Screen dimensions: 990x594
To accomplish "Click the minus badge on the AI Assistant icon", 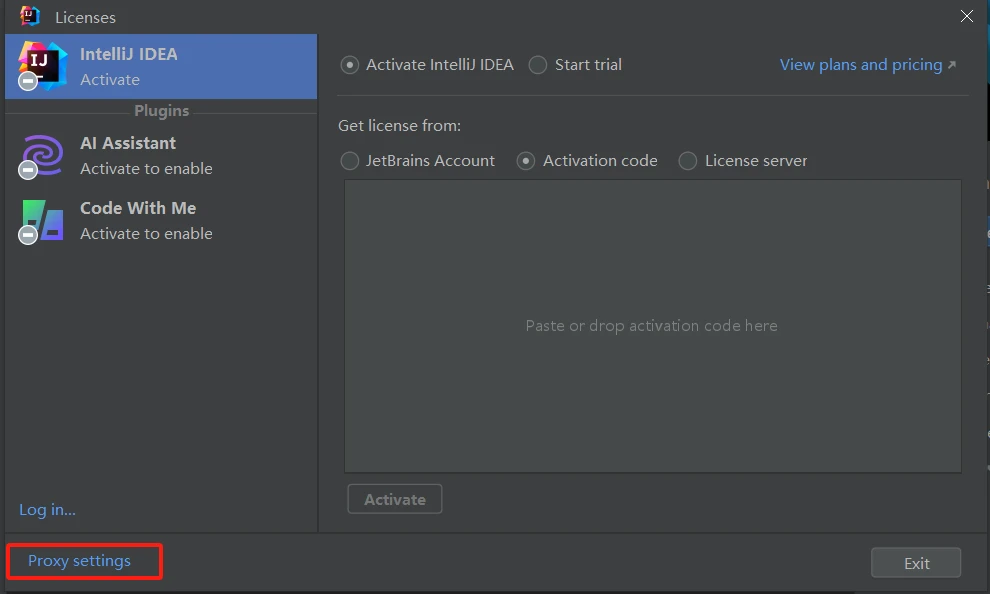I will point(28,170).
